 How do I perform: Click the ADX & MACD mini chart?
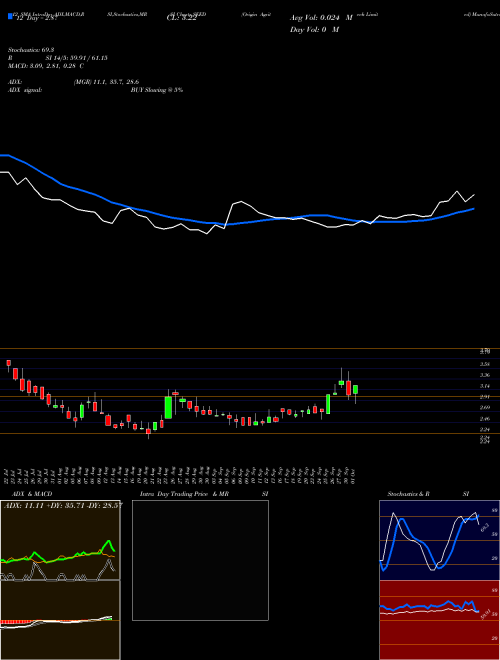[x=60, y=580]
